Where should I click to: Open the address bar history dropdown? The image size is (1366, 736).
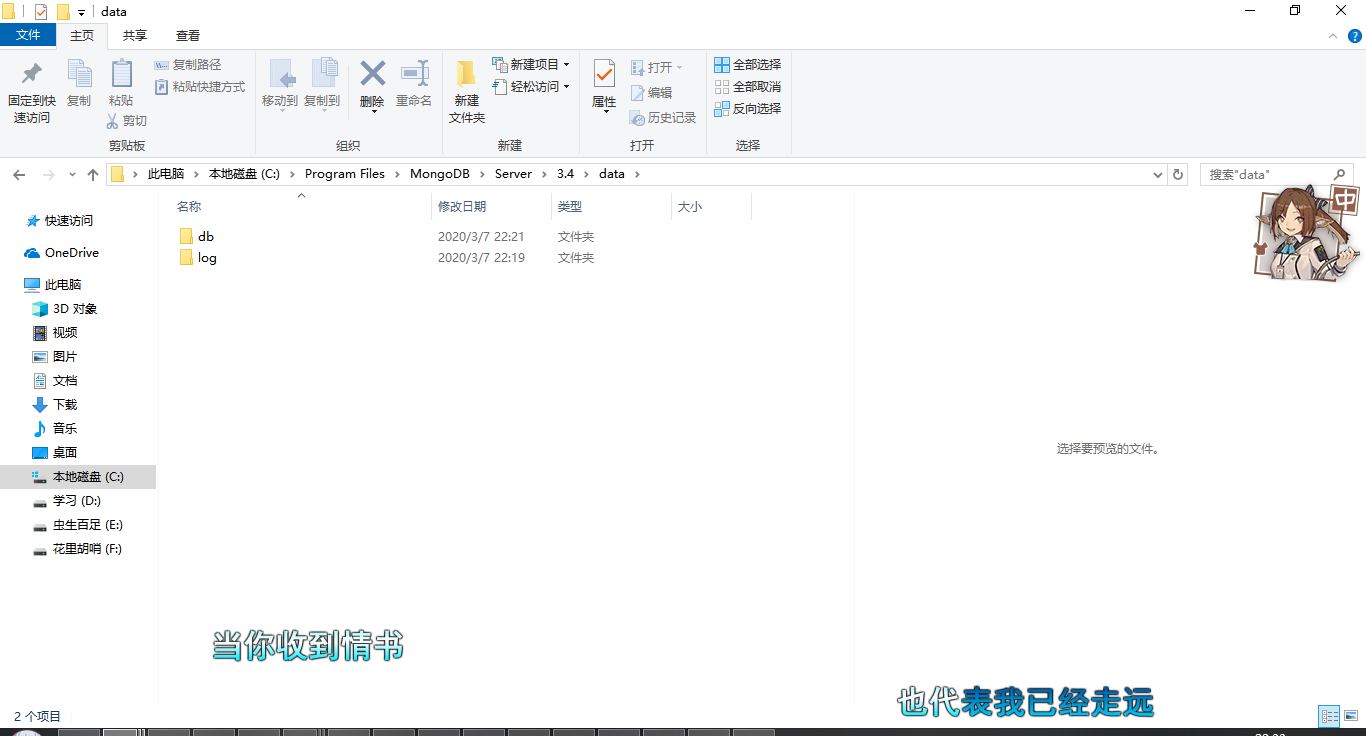click(1157, 173)
